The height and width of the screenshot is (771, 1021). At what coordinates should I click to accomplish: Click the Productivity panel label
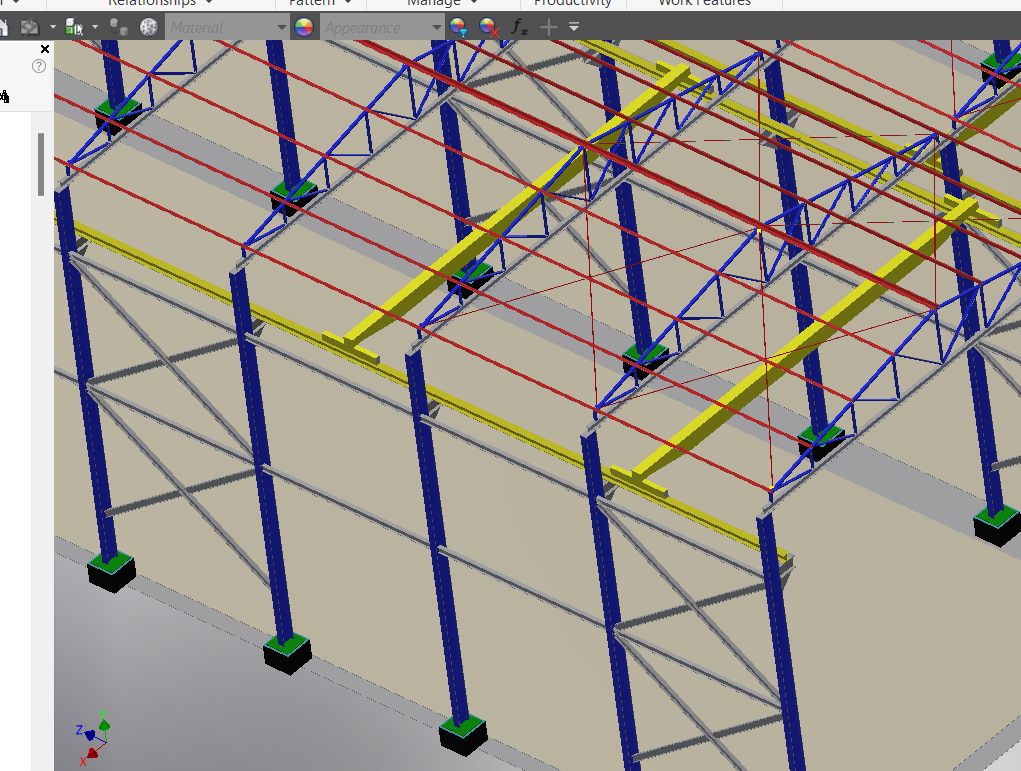pyautogui.click(x=572, y=3)
